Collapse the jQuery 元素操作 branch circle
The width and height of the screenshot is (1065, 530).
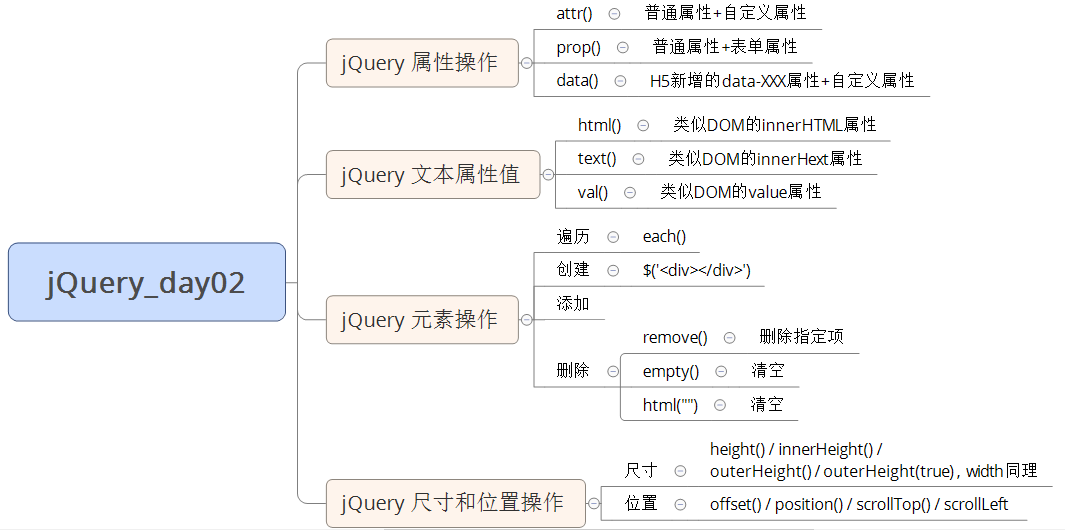pos(526,320)
